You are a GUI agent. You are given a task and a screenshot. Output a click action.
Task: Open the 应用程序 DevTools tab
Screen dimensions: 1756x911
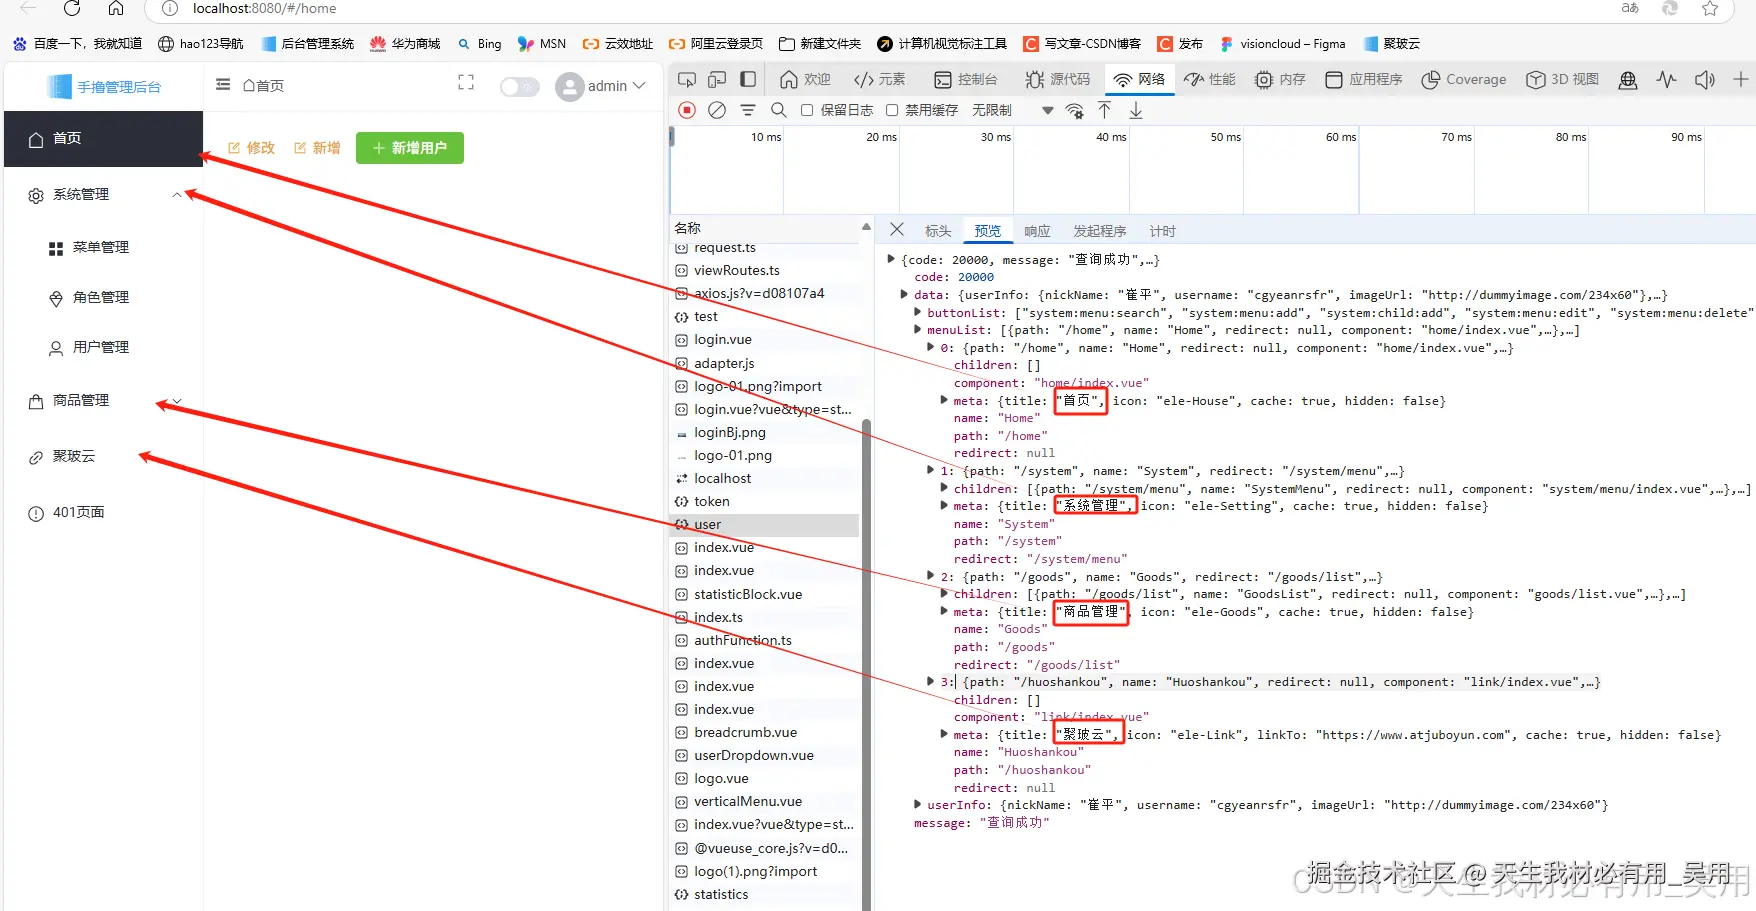(x=1364, y=79)
